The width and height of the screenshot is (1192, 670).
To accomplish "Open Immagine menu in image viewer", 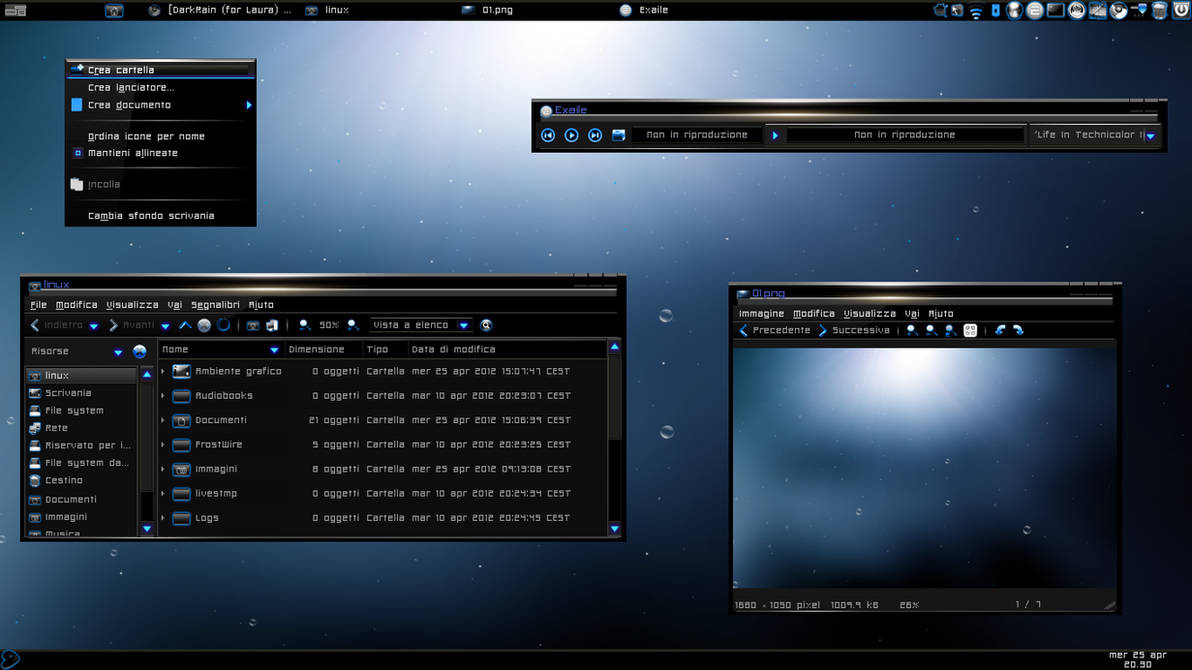I will [x=761, y=313].
